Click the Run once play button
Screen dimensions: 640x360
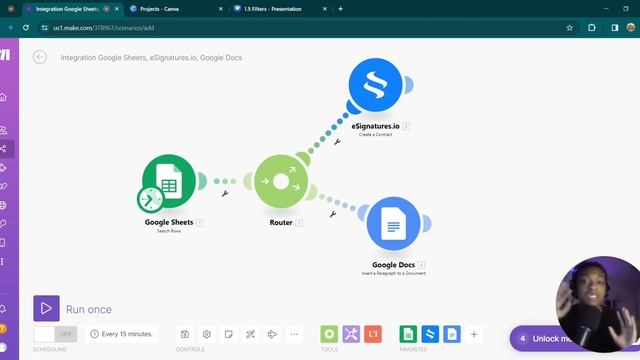point(46,308)
